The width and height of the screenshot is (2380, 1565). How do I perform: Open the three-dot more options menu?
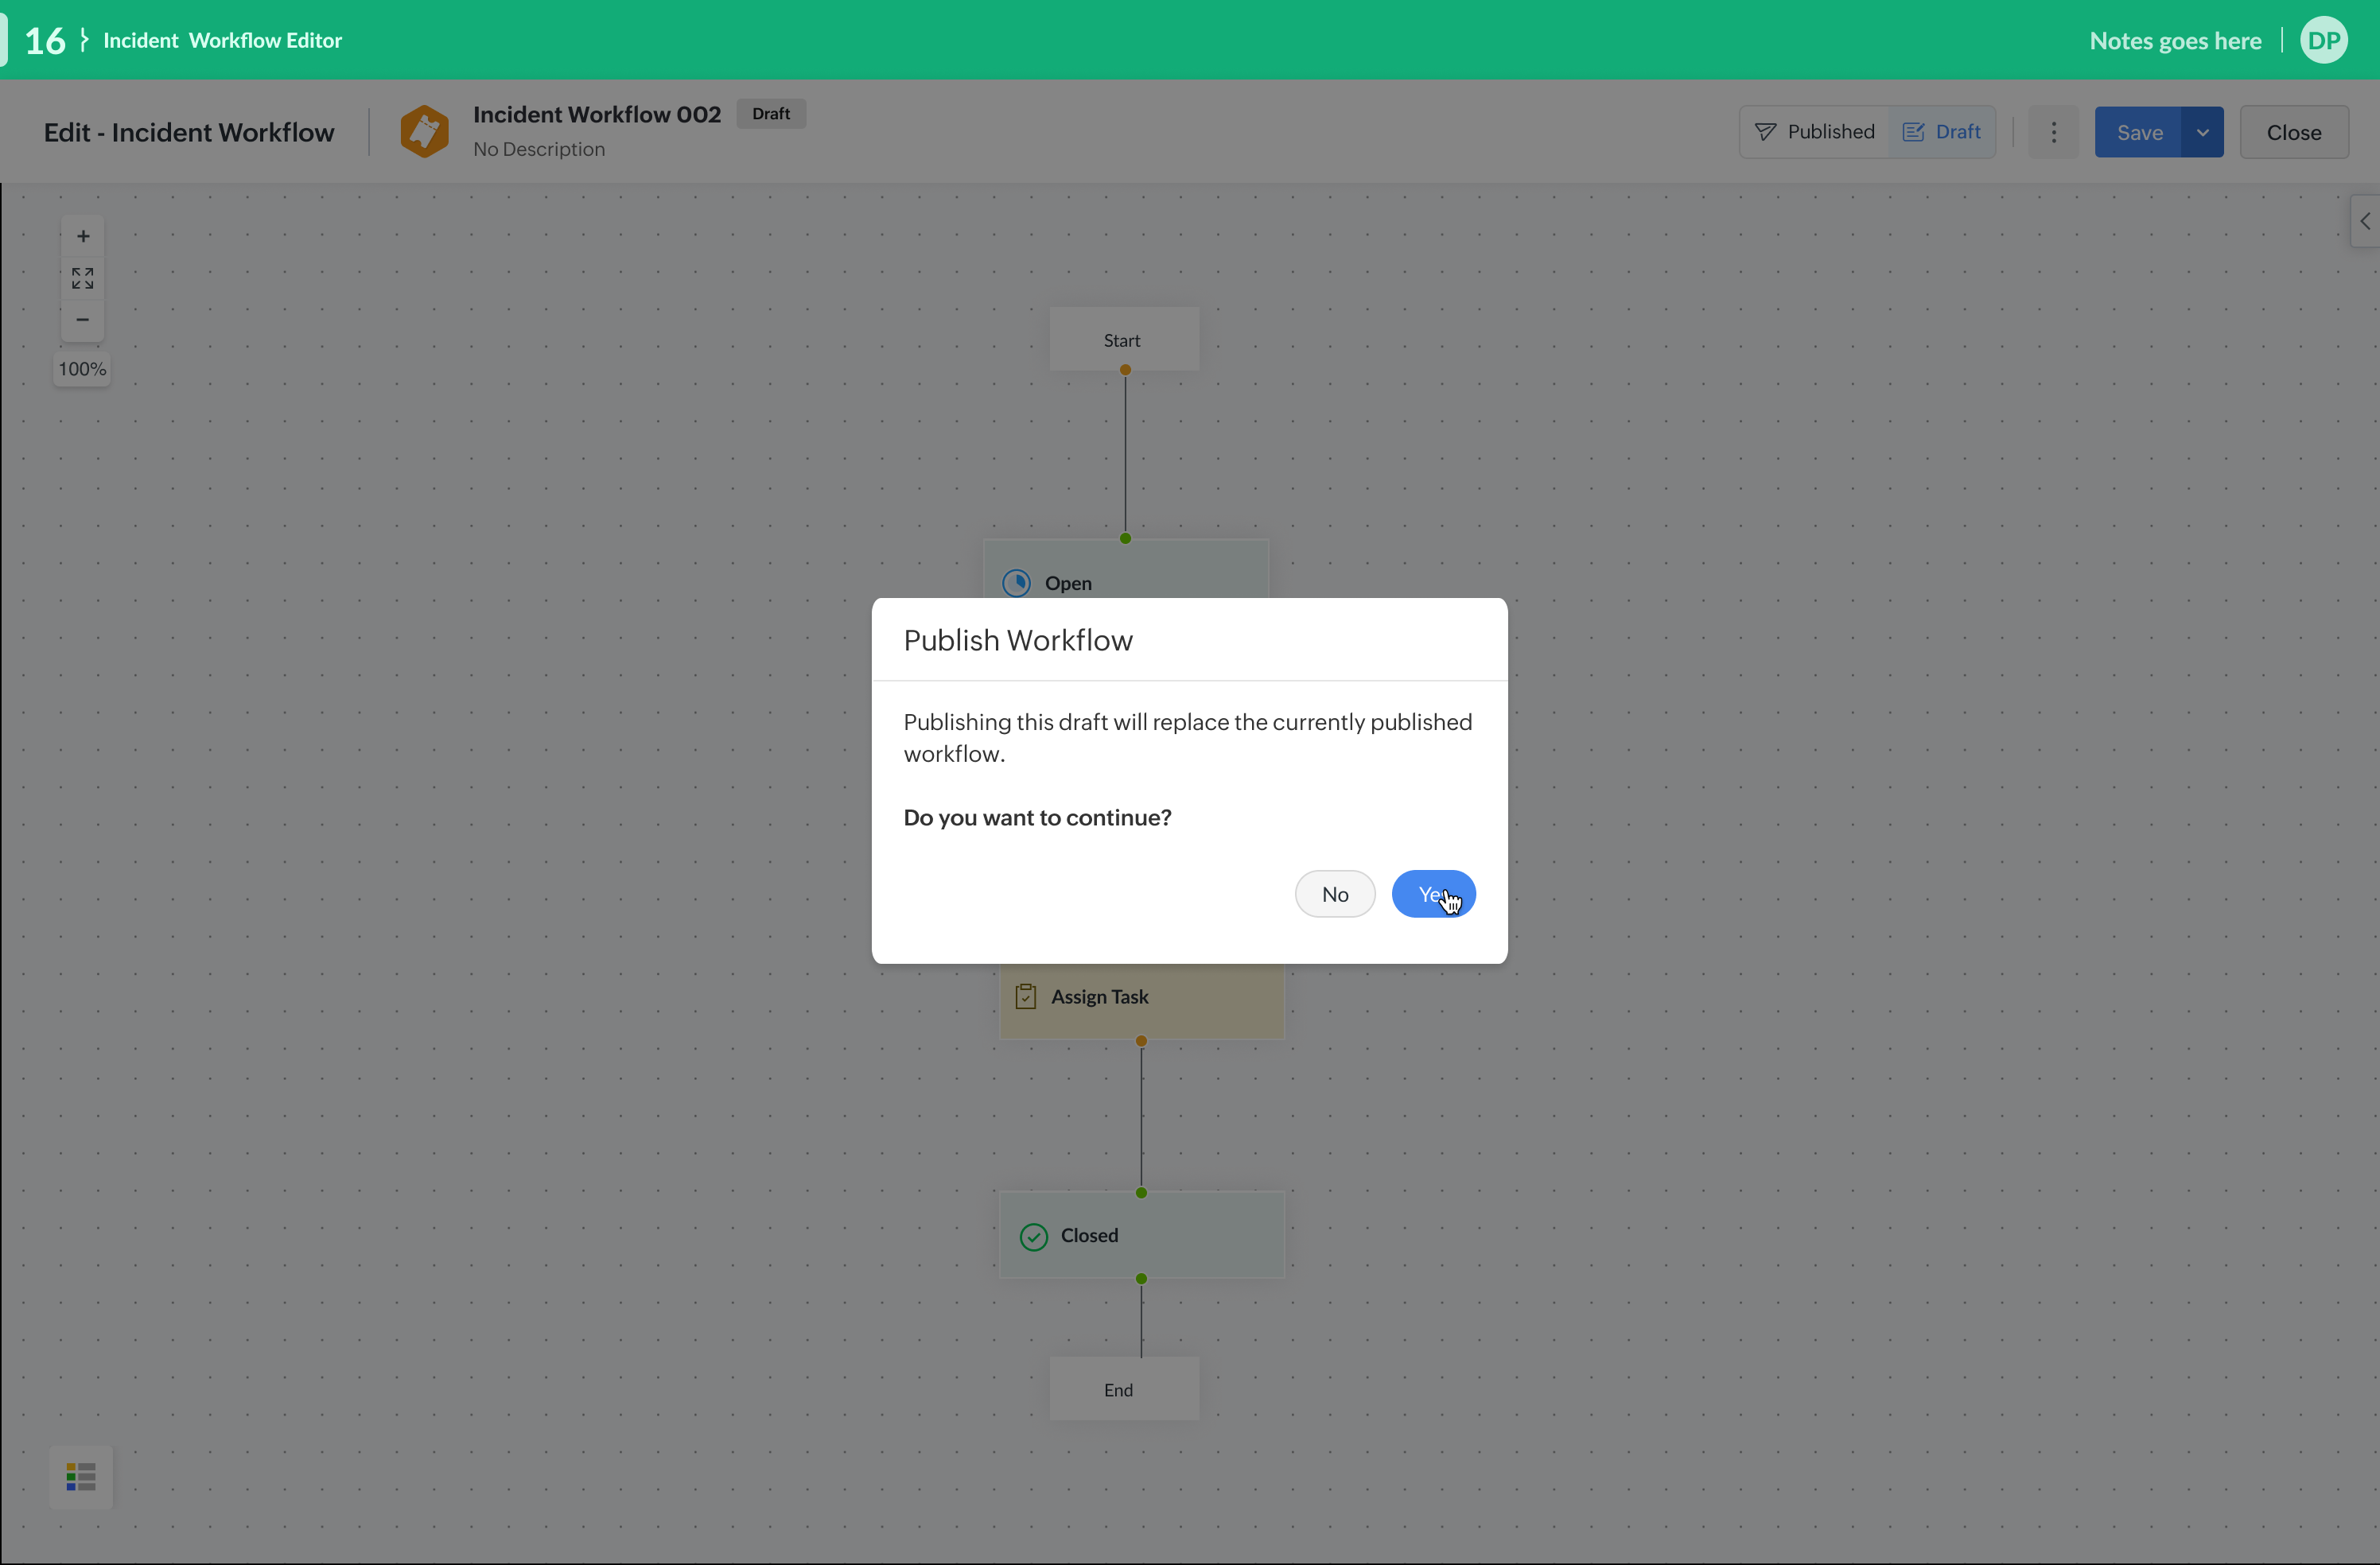pyautogui.click(x=2053, y=132)
